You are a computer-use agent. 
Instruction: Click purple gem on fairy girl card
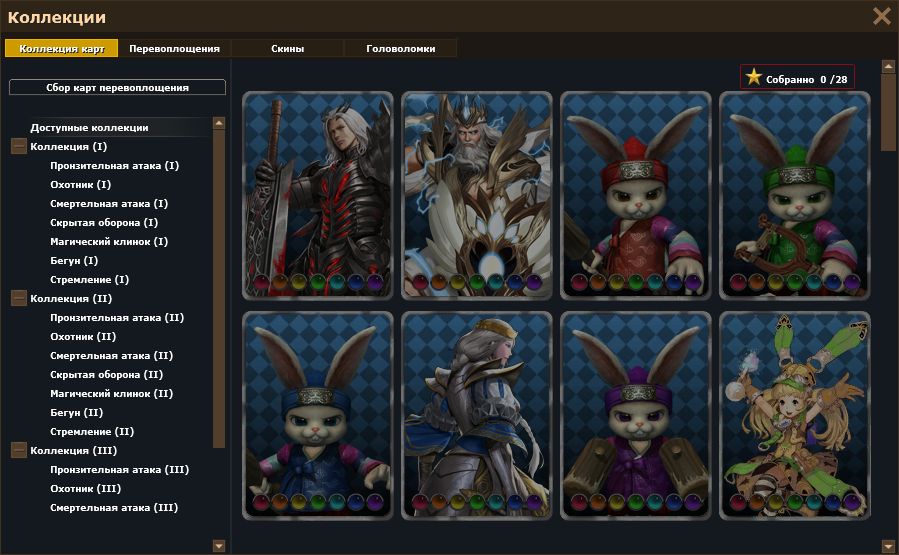851,502
